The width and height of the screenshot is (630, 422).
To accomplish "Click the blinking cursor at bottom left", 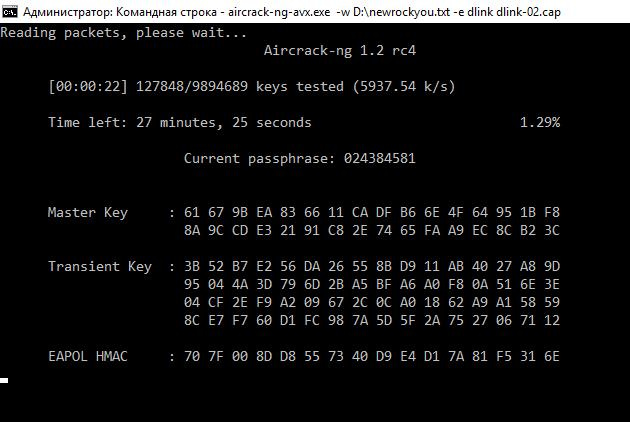I will coord(5,381).
